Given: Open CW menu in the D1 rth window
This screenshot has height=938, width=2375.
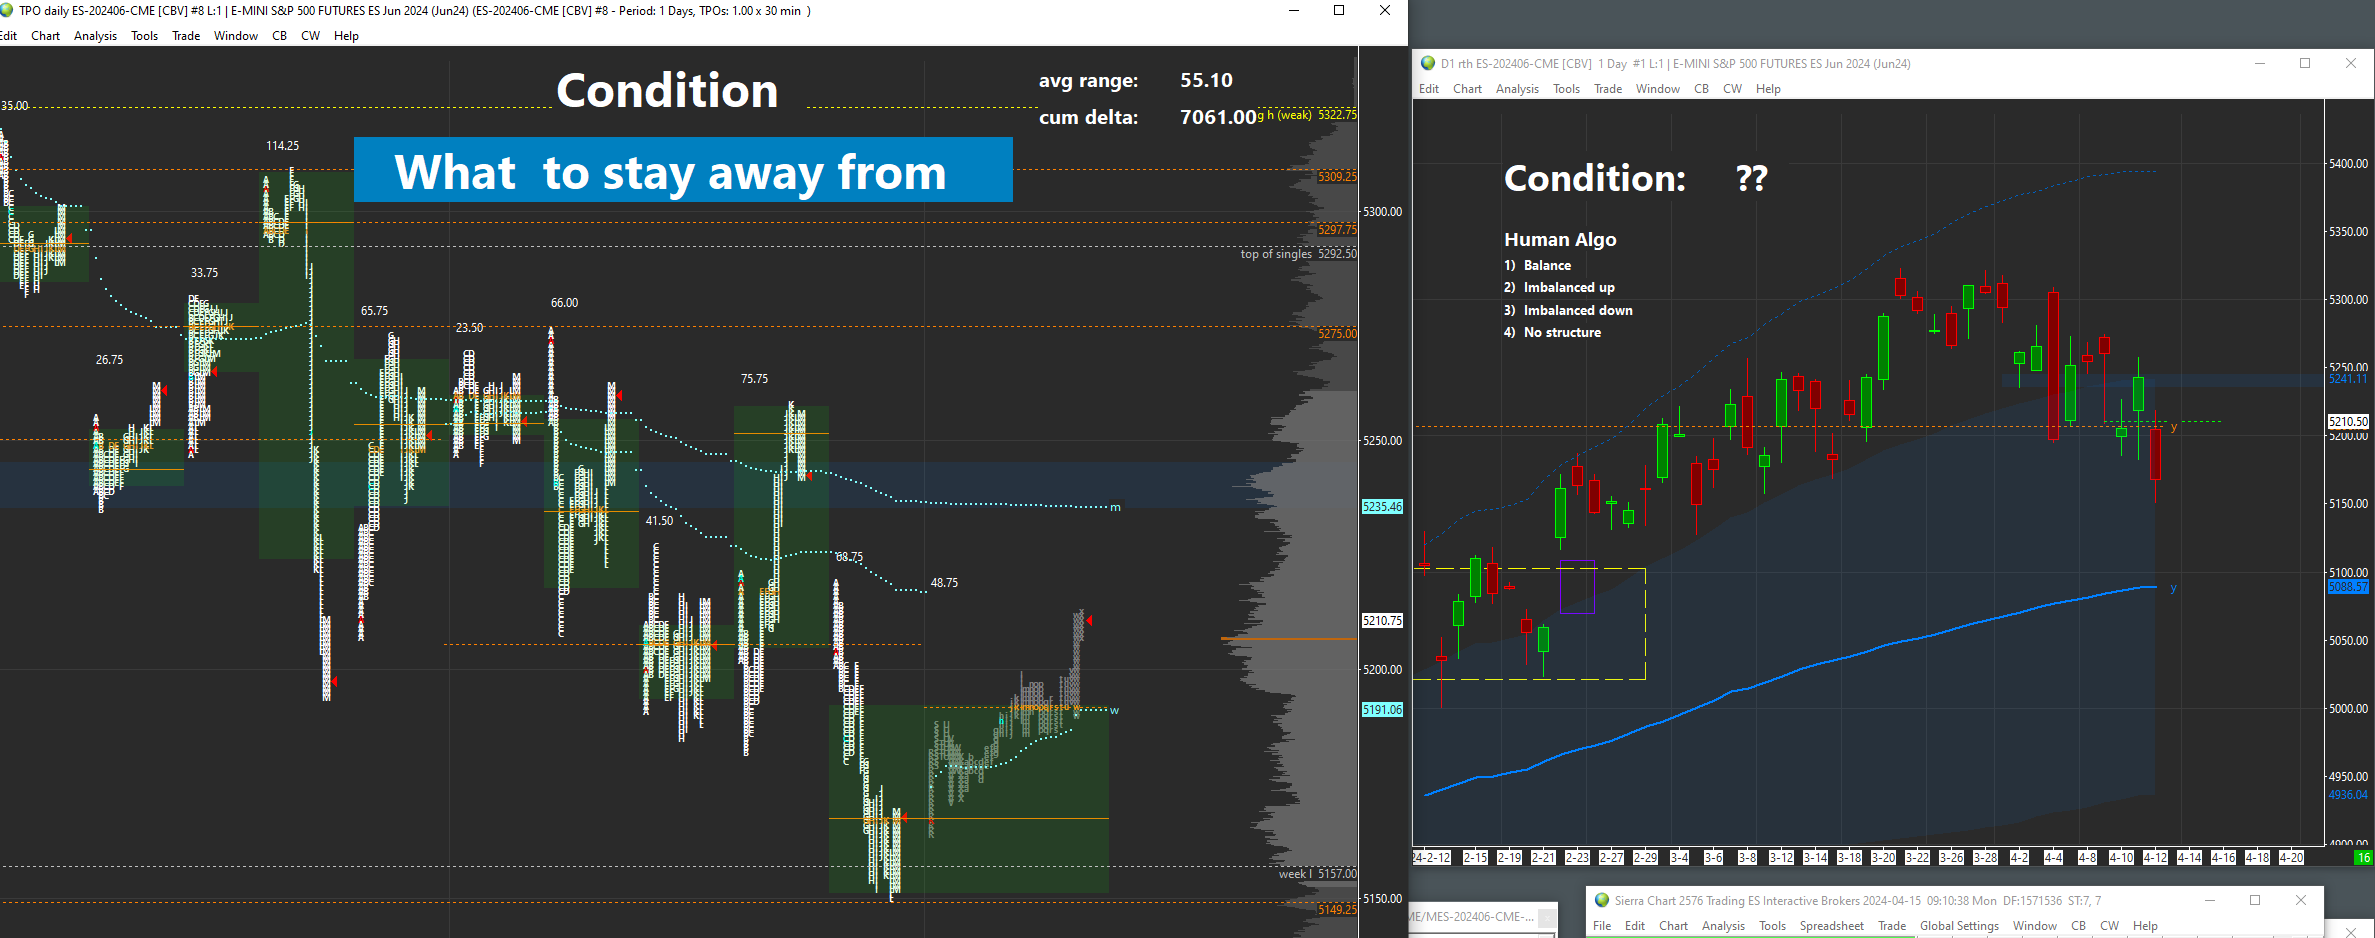Looking at the screenshot, I should click(1733, 89).
